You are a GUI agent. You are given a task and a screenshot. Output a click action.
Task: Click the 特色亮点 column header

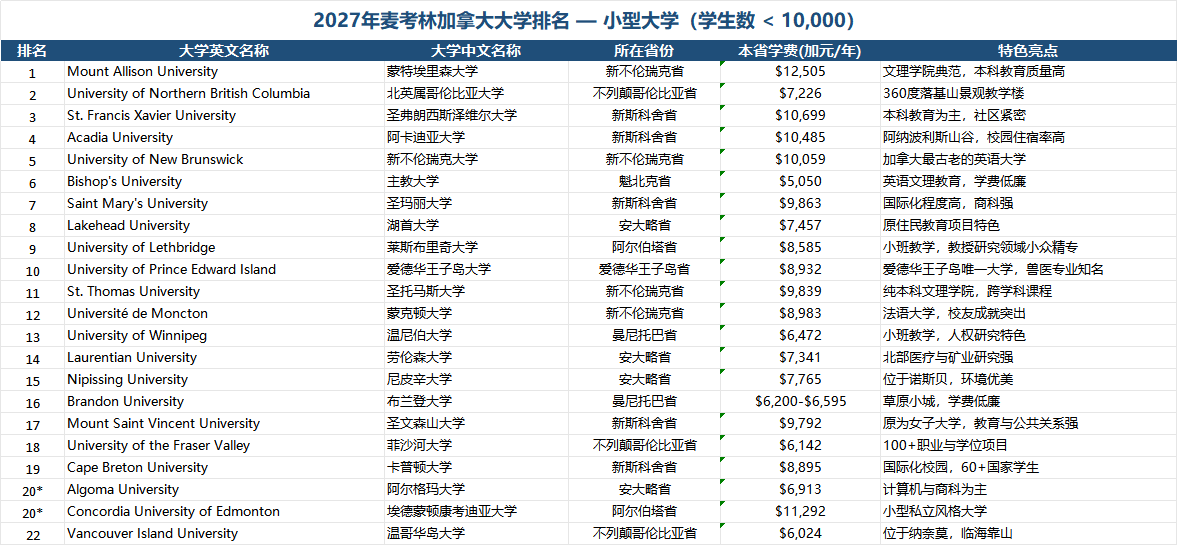click(1028, 51)
